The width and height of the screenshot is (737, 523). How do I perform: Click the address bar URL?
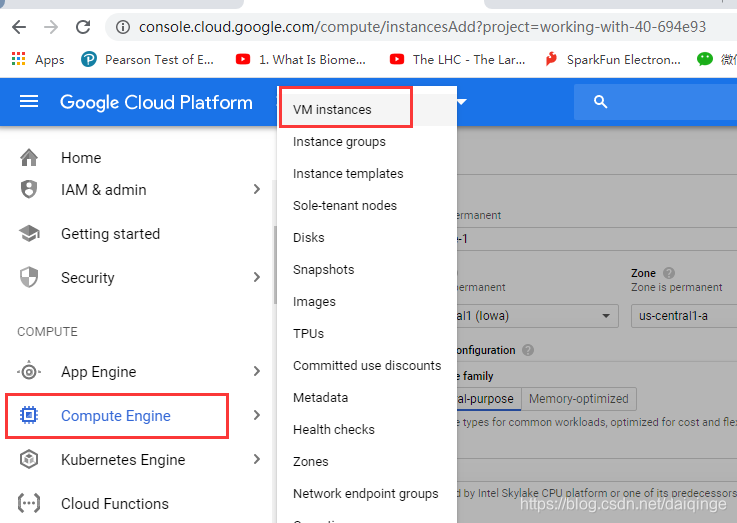tap(422, 27)
